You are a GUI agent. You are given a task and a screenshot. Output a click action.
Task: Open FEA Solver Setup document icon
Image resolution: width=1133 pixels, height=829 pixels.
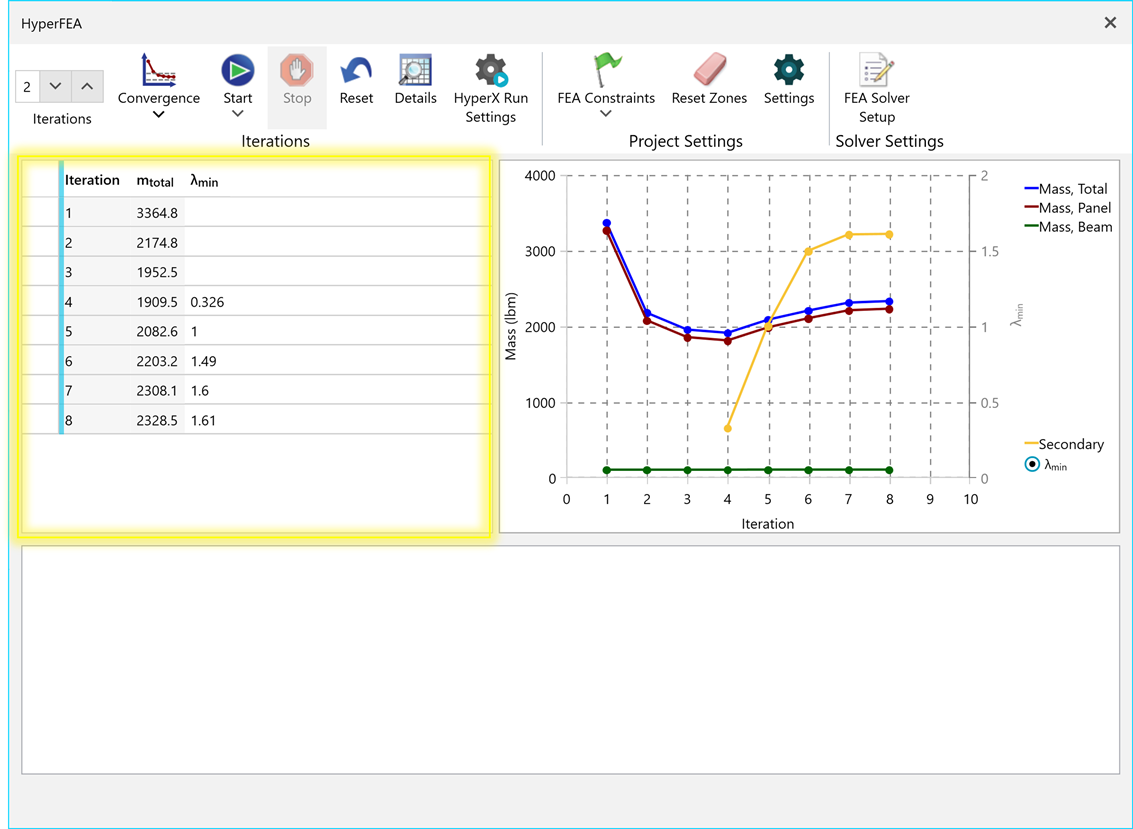[x=876, y=71]
